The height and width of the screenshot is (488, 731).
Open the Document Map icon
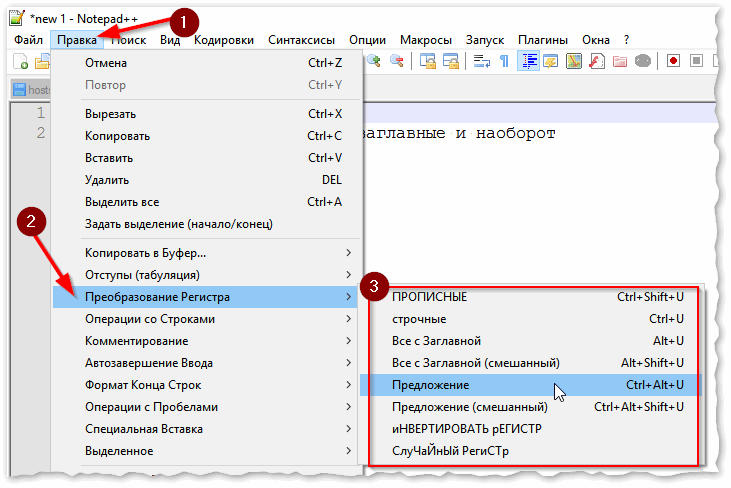(x=574, y=61)
